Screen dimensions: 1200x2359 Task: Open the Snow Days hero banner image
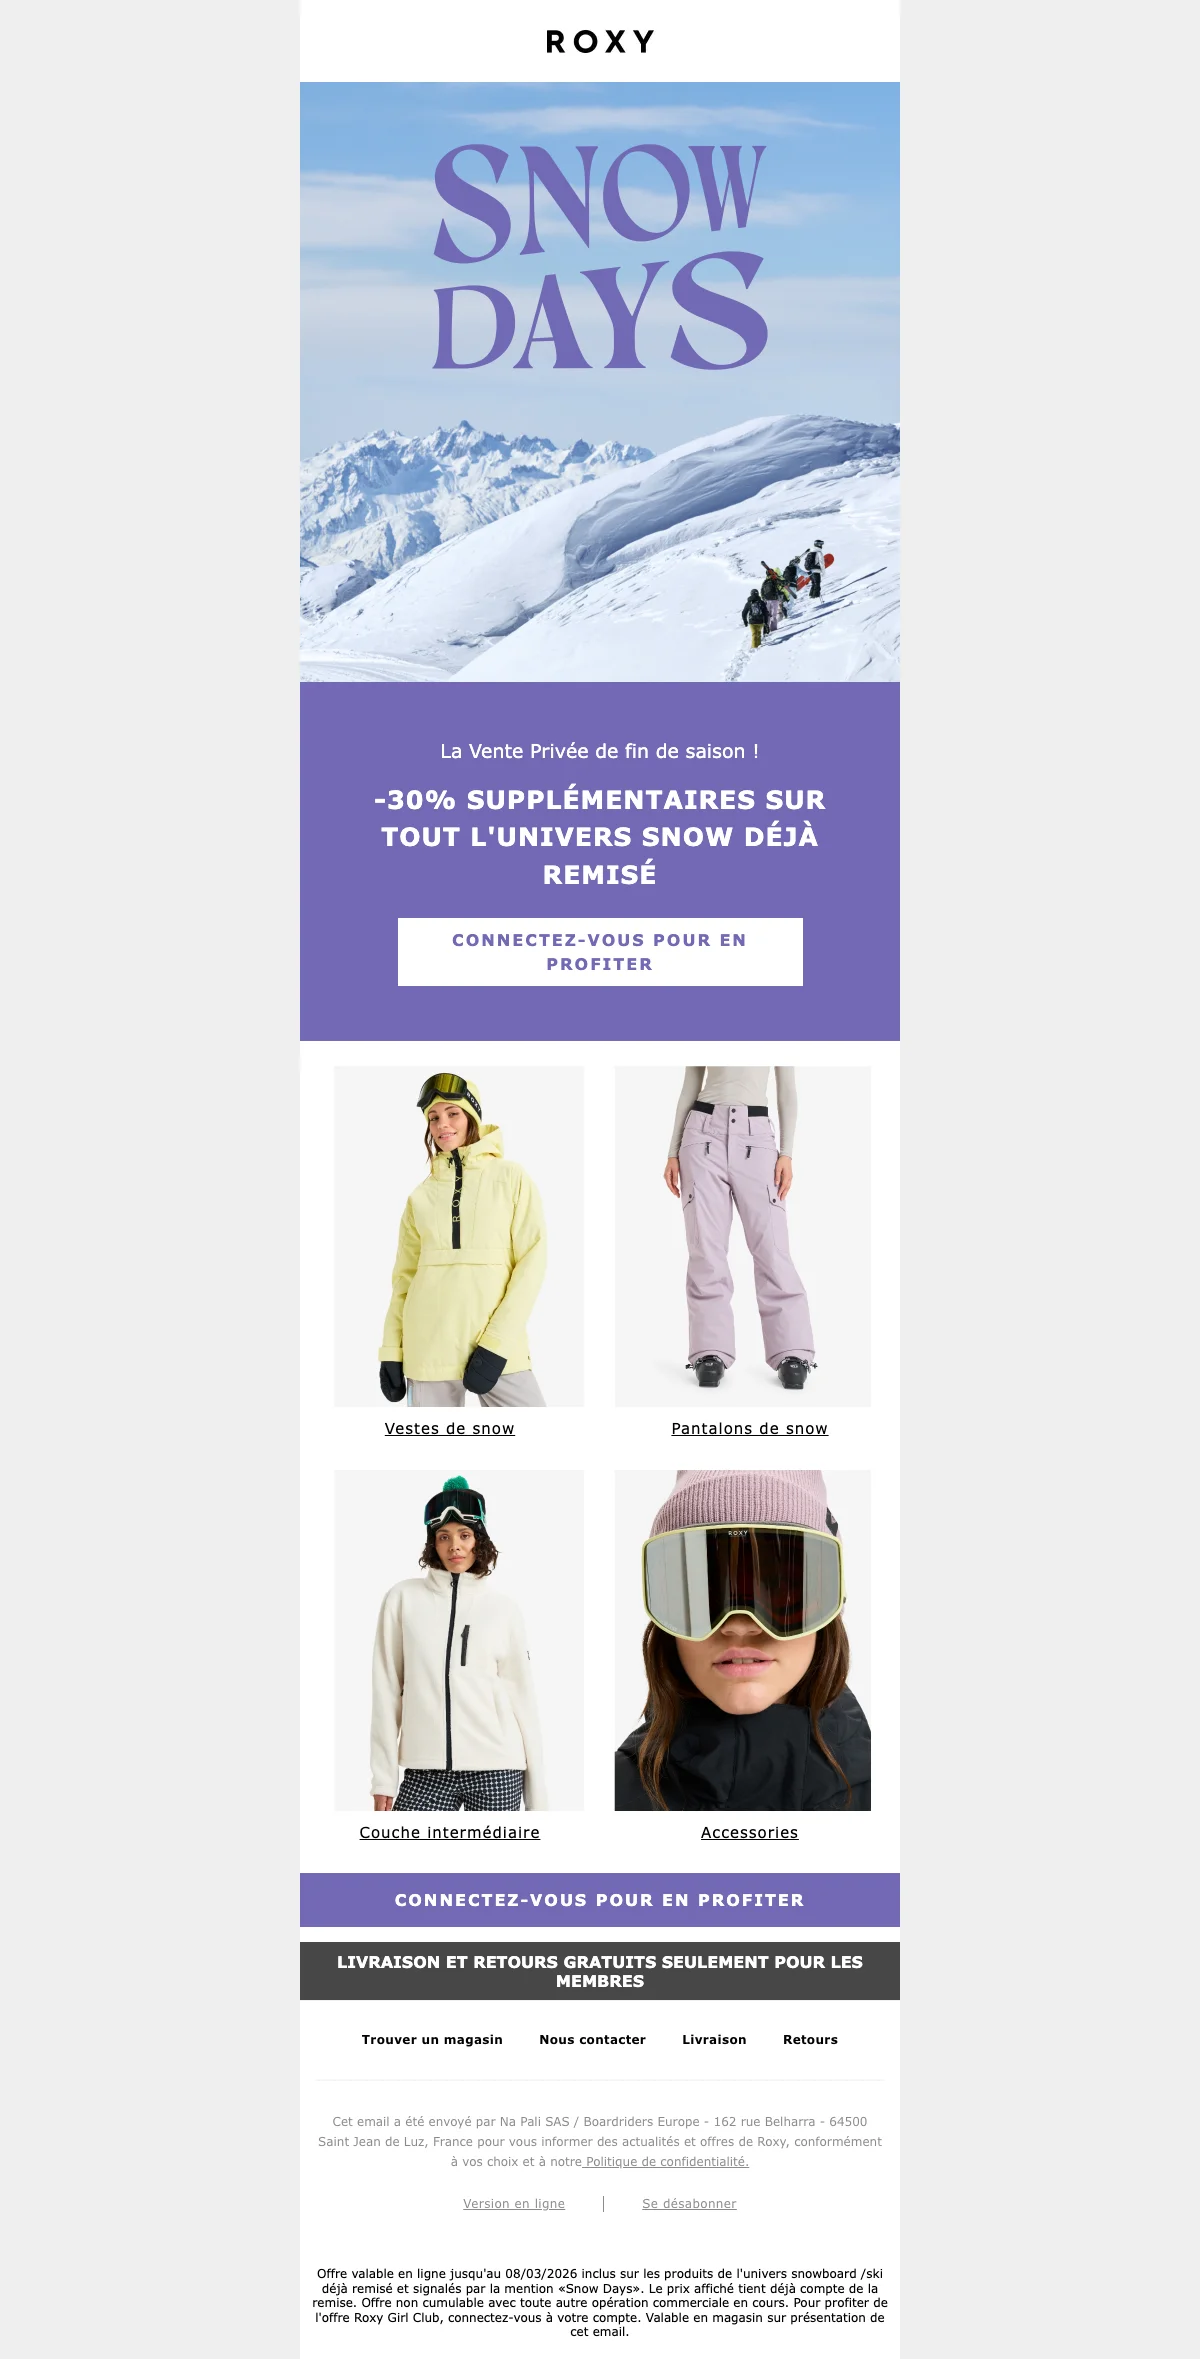[600, 382]
